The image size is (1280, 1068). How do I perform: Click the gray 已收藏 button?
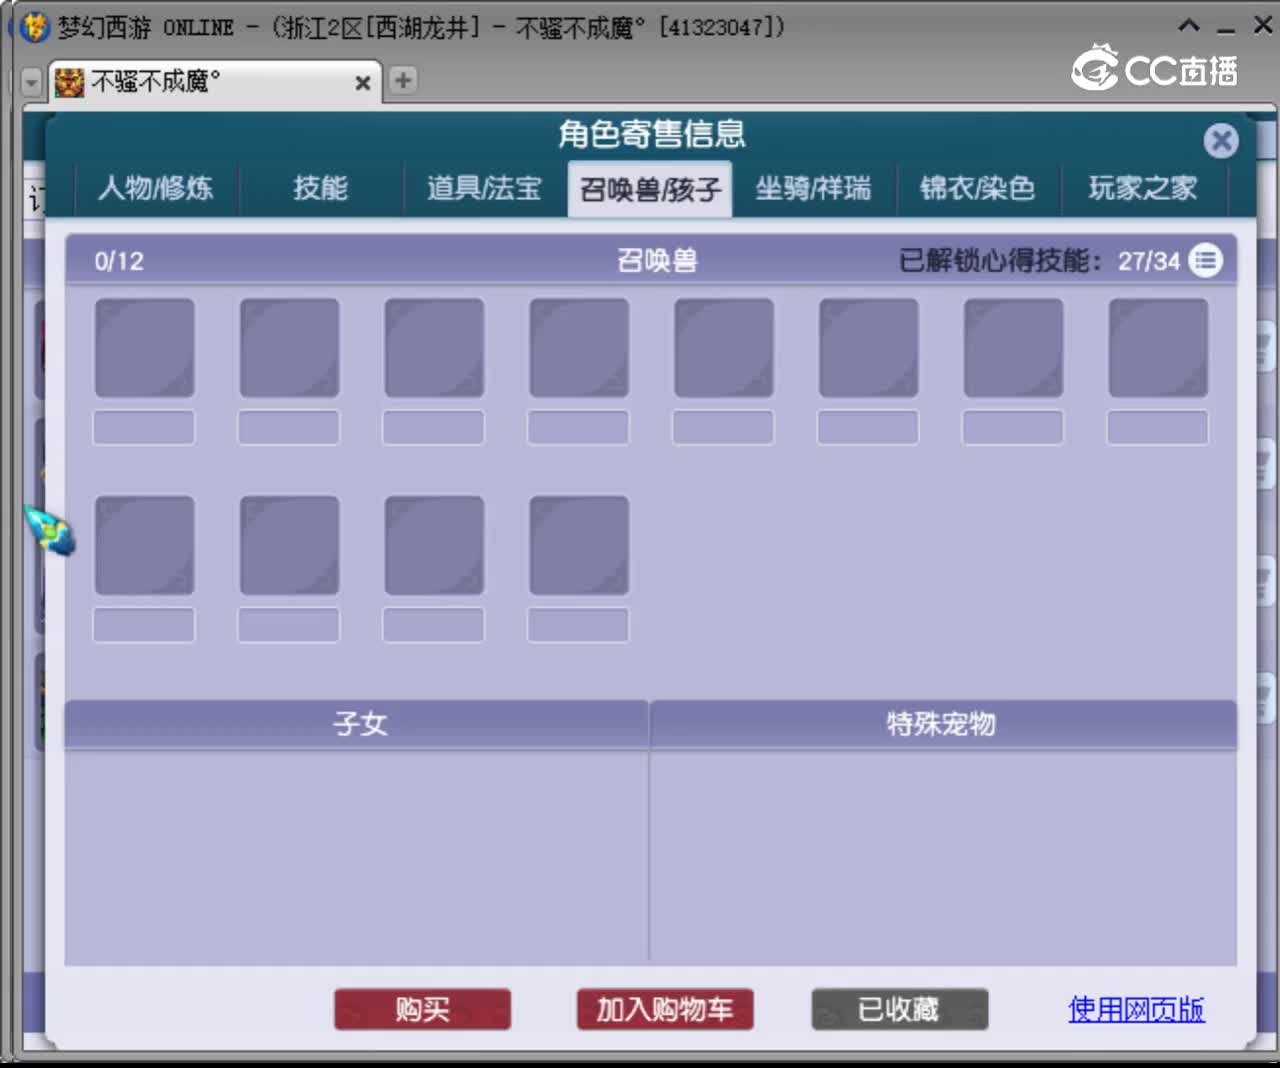[899, 1009]
